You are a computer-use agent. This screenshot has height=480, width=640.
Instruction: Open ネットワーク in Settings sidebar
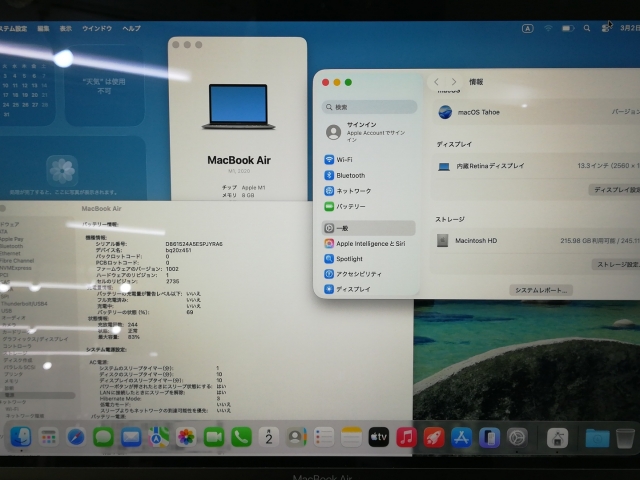point(369,191)
